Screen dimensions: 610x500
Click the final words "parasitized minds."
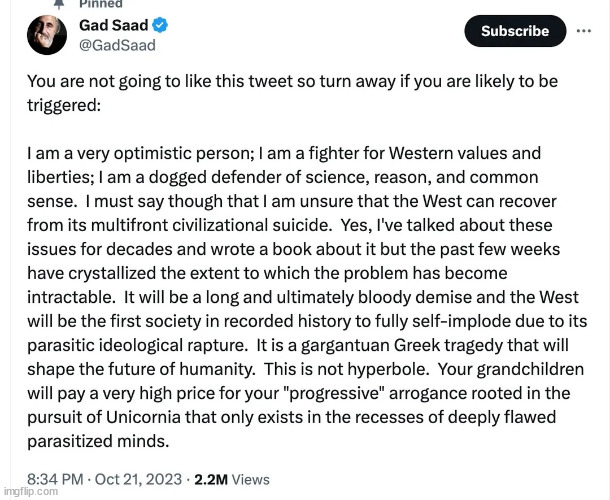(x=98, y=441)
